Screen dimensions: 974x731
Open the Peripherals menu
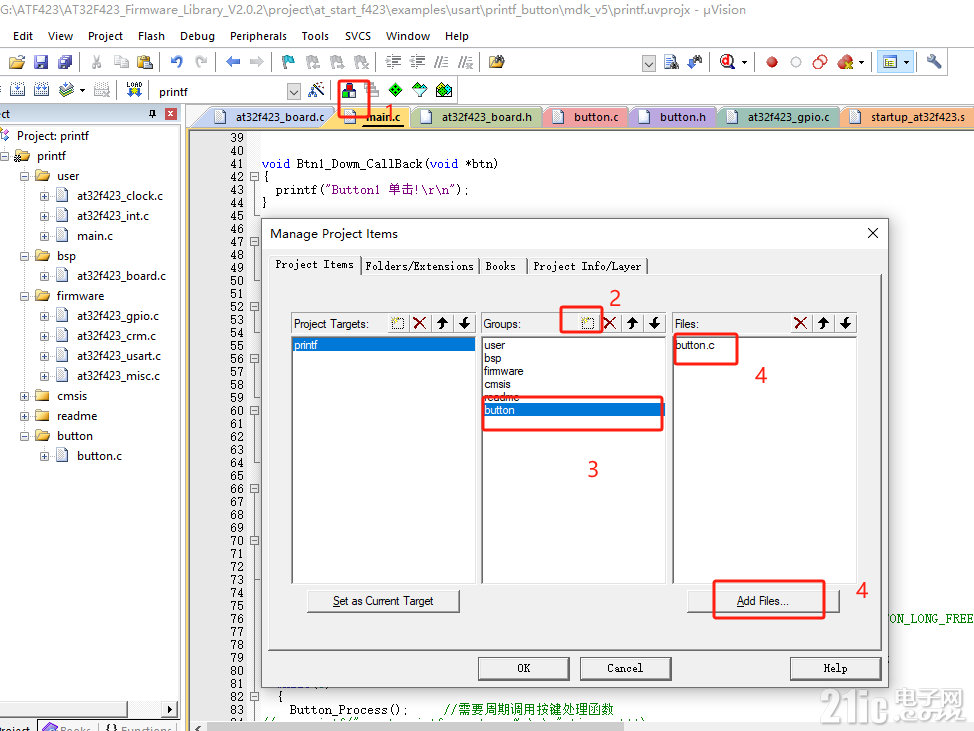coord(258,36)
